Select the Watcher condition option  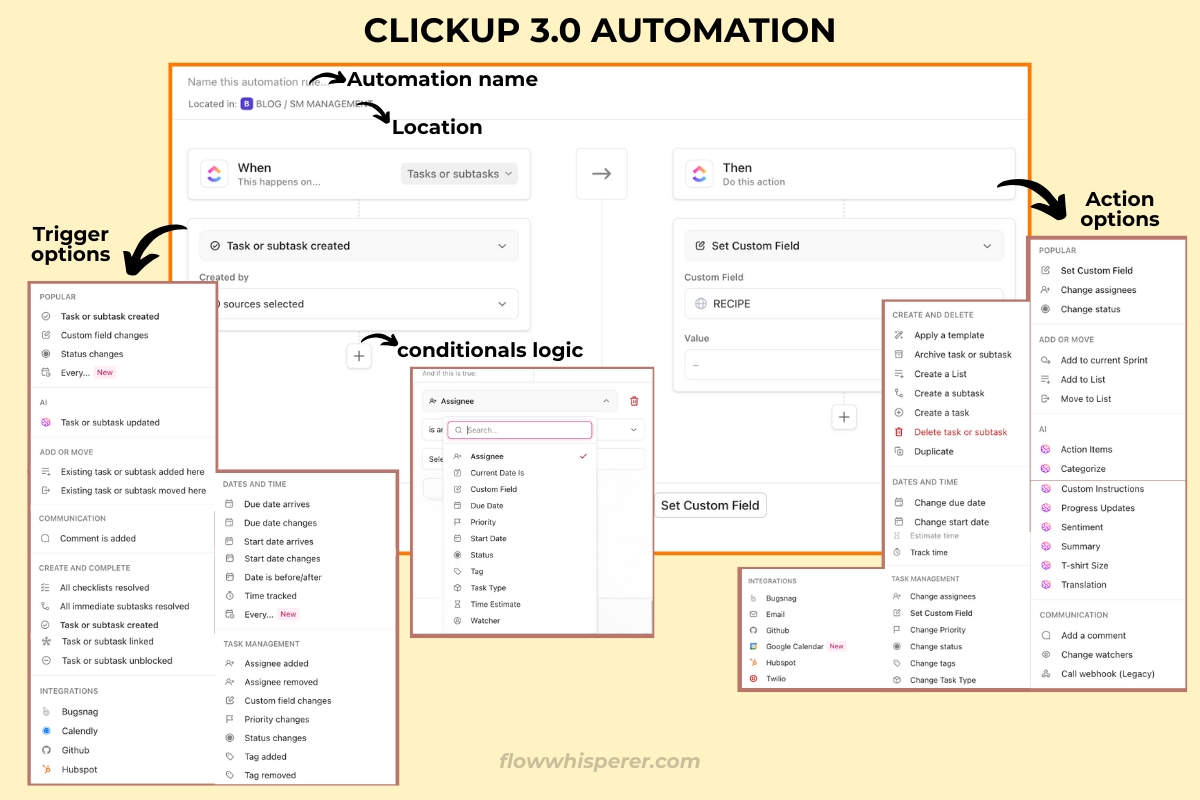point(485,621)
